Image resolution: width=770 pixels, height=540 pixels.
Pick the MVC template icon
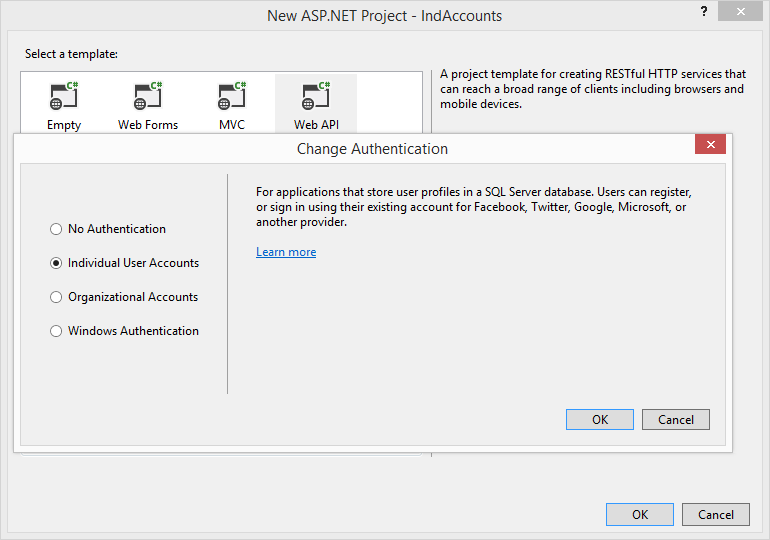pyautogui.click(x=232, y=98)
